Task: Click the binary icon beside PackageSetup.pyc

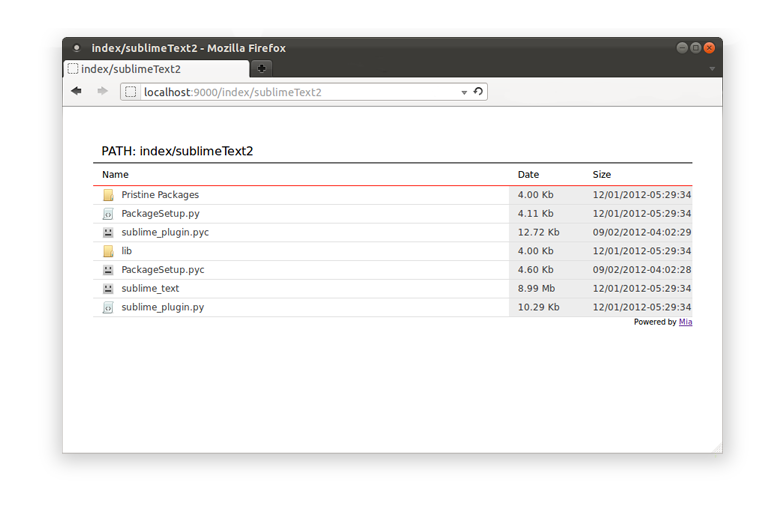Action: [x=108, y=270]
